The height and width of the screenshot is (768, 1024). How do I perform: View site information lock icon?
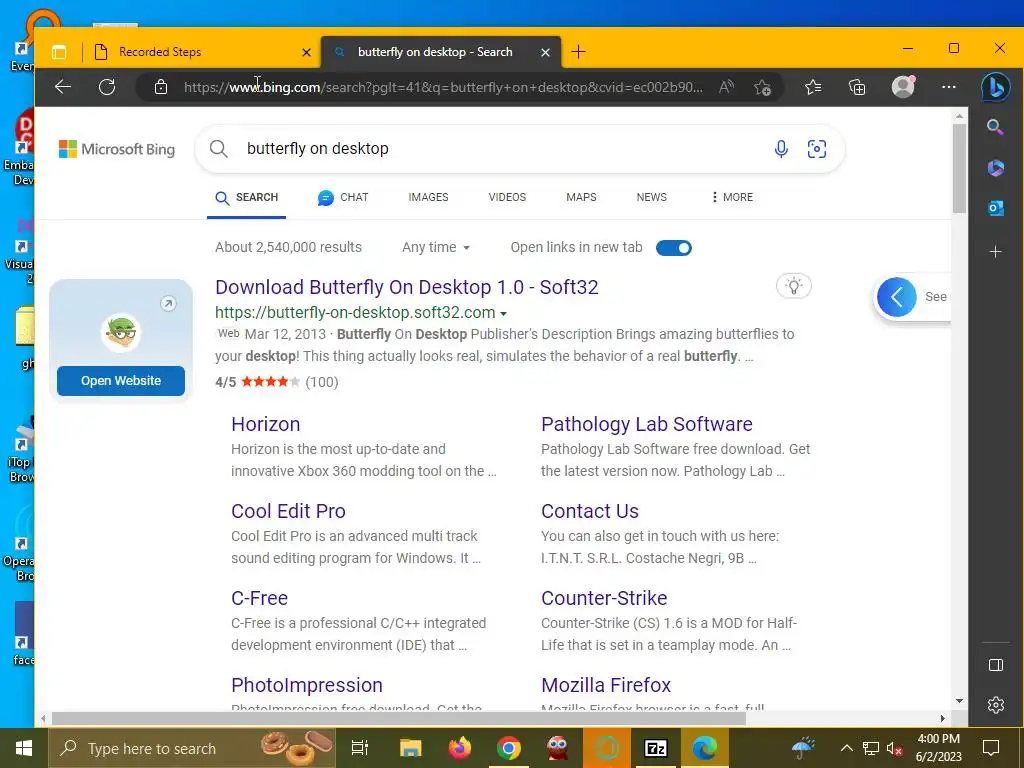point(161,87)
